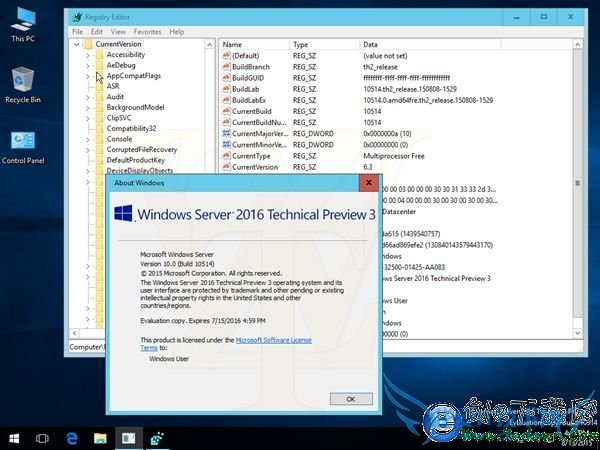
Task: Click tree pane horizontal scroll left arrow
Action: (75, 333)
